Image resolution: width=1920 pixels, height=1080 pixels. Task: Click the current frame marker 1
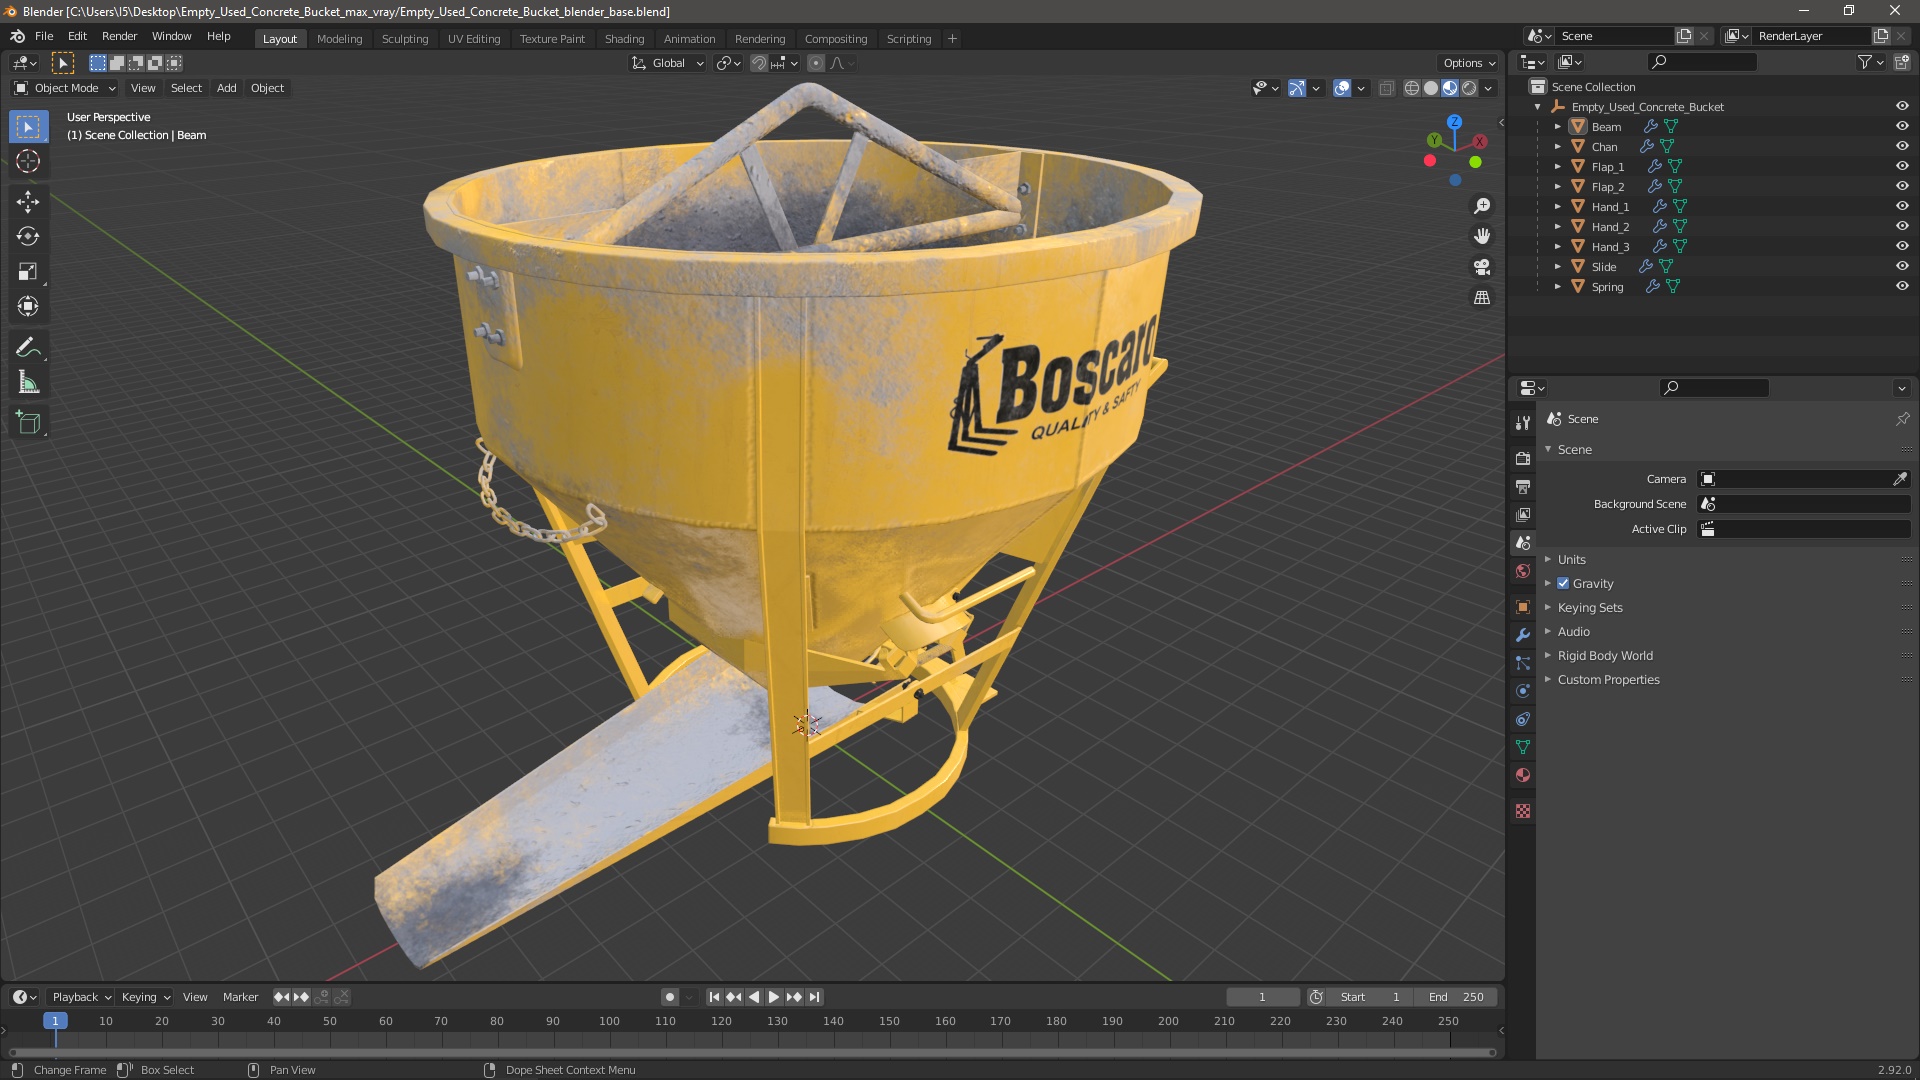(55, 1021)
